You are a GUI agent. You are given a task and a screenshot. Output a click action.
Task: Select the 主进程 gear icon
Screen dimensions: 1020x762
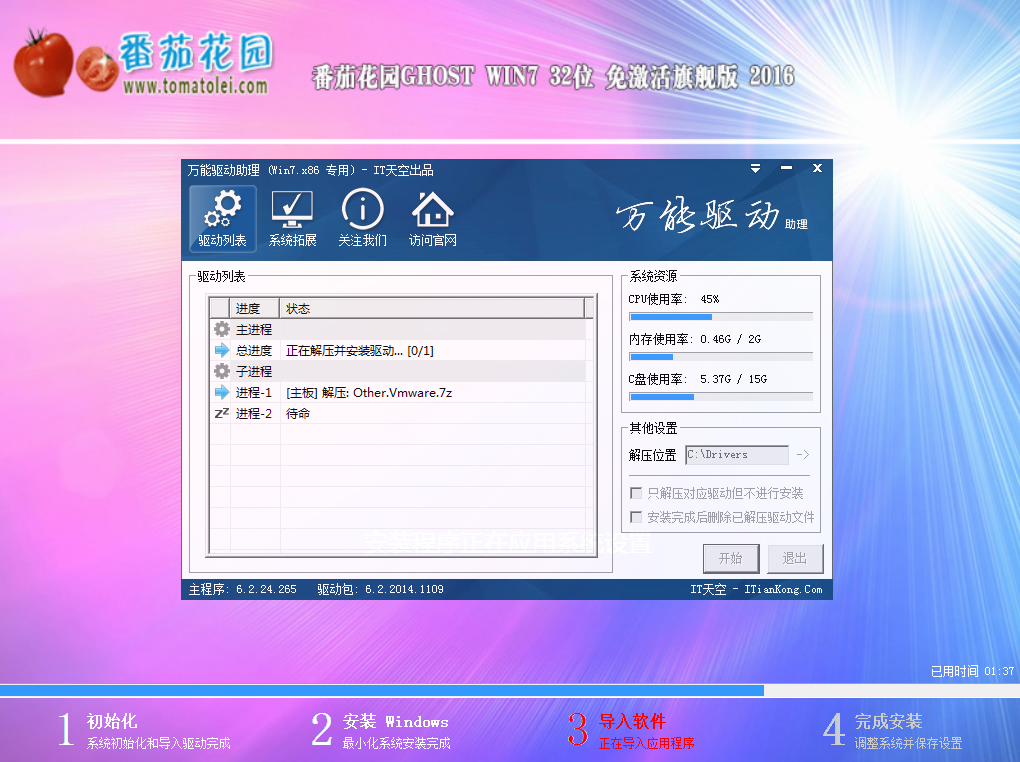(222, 329)
